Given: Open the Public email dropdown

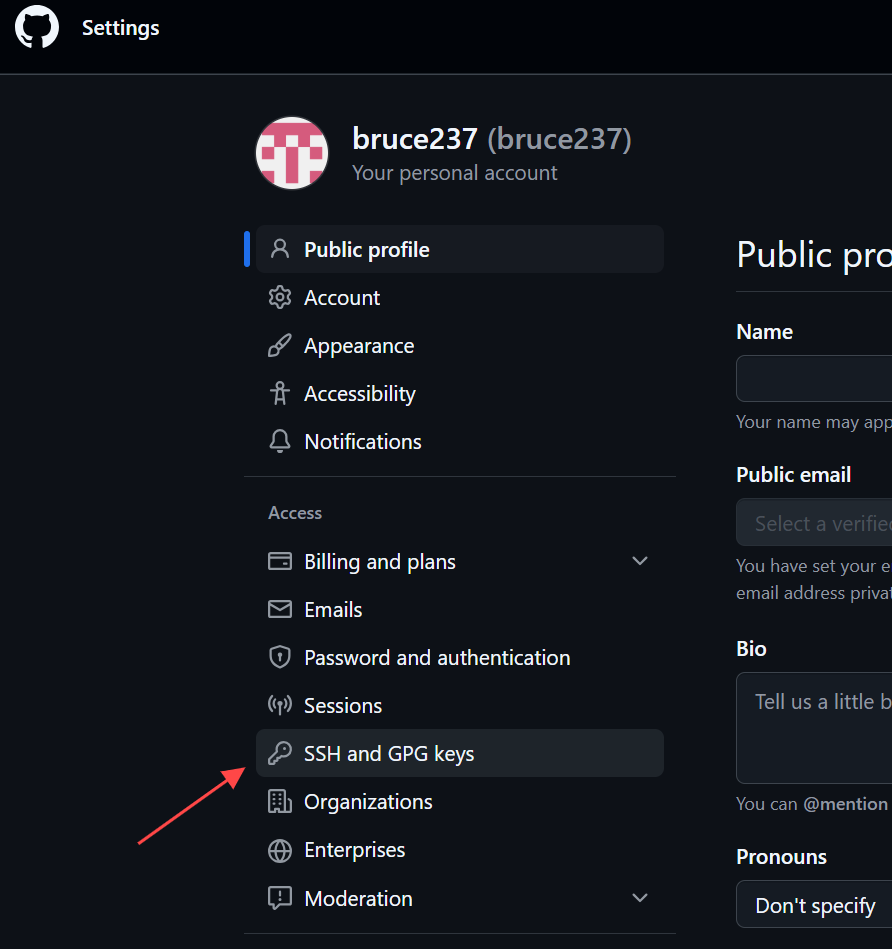Looking at the screenshot, I should click(814, 522).
